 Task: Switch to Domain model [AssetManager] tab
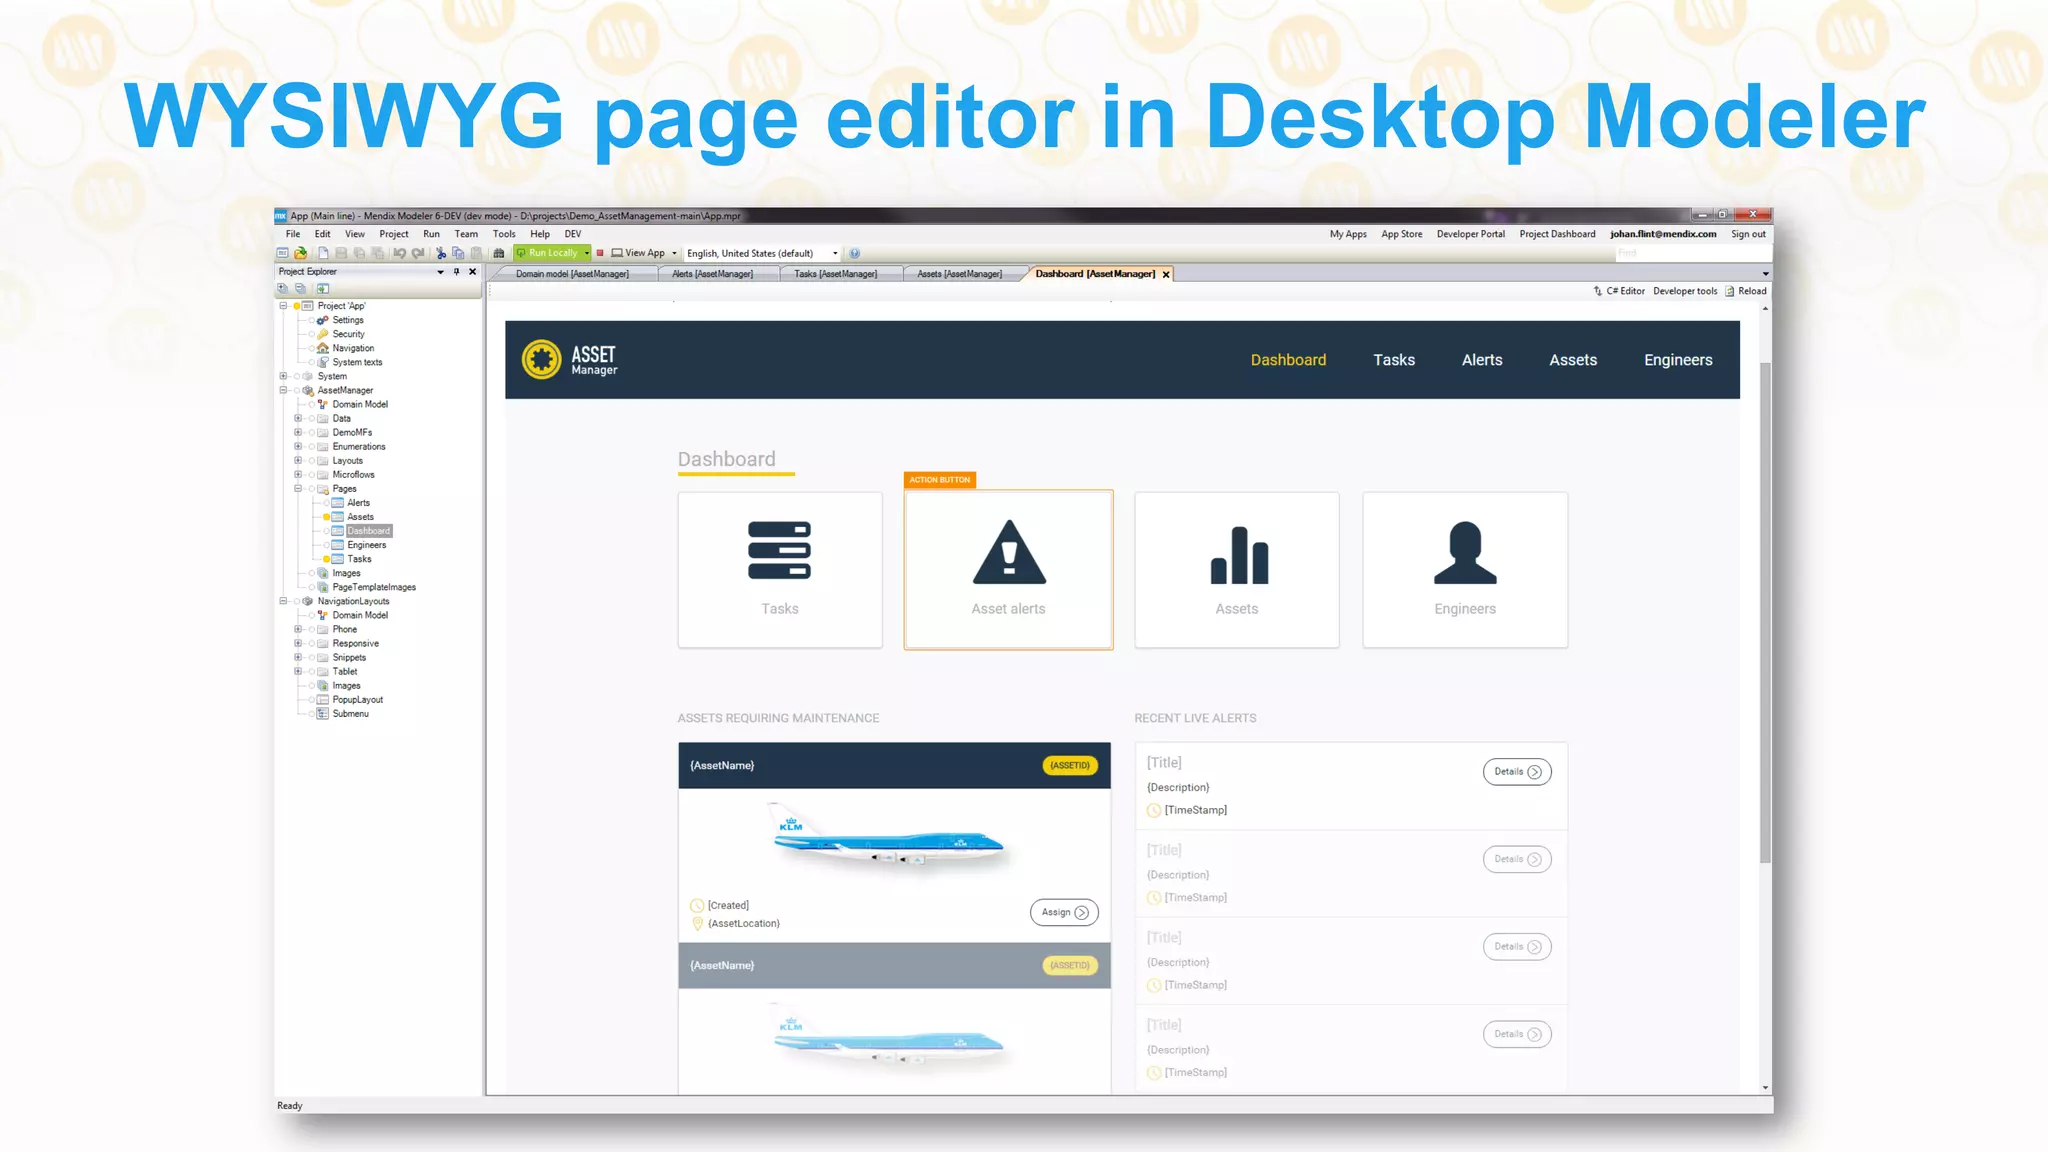[572, 274]
